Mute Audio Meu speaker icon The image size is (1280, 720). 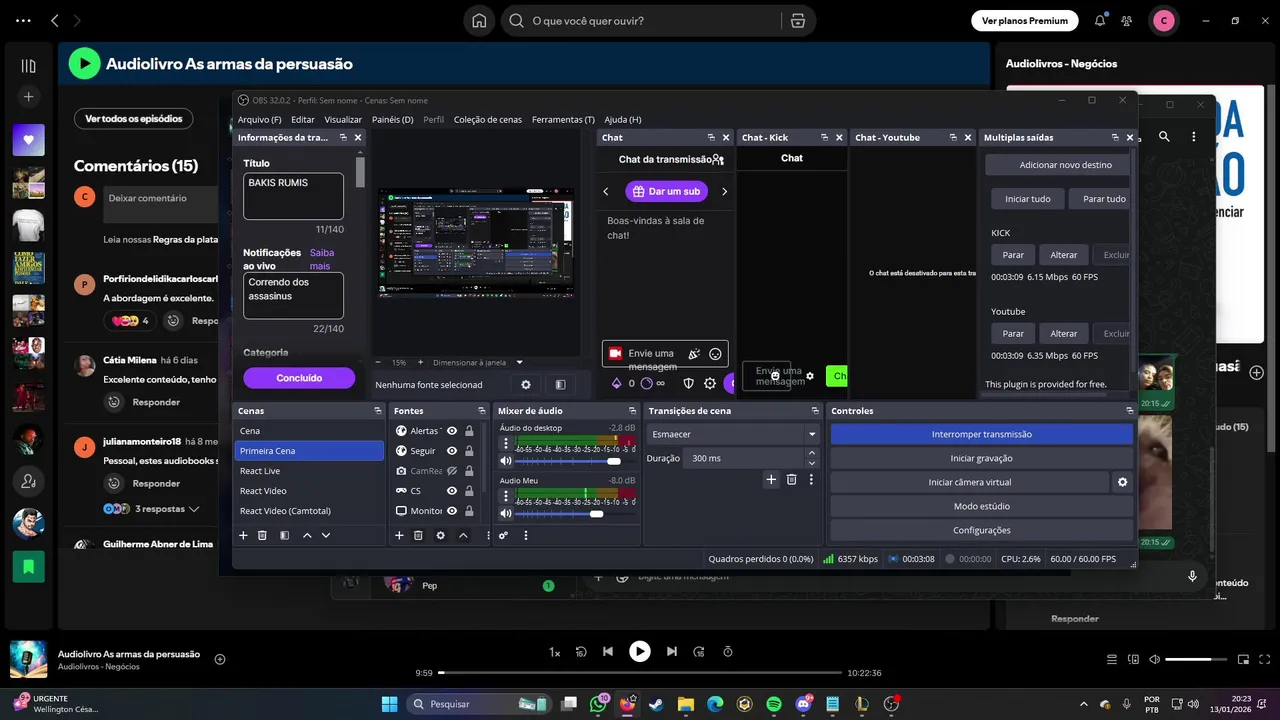click(x=506, y=514)
